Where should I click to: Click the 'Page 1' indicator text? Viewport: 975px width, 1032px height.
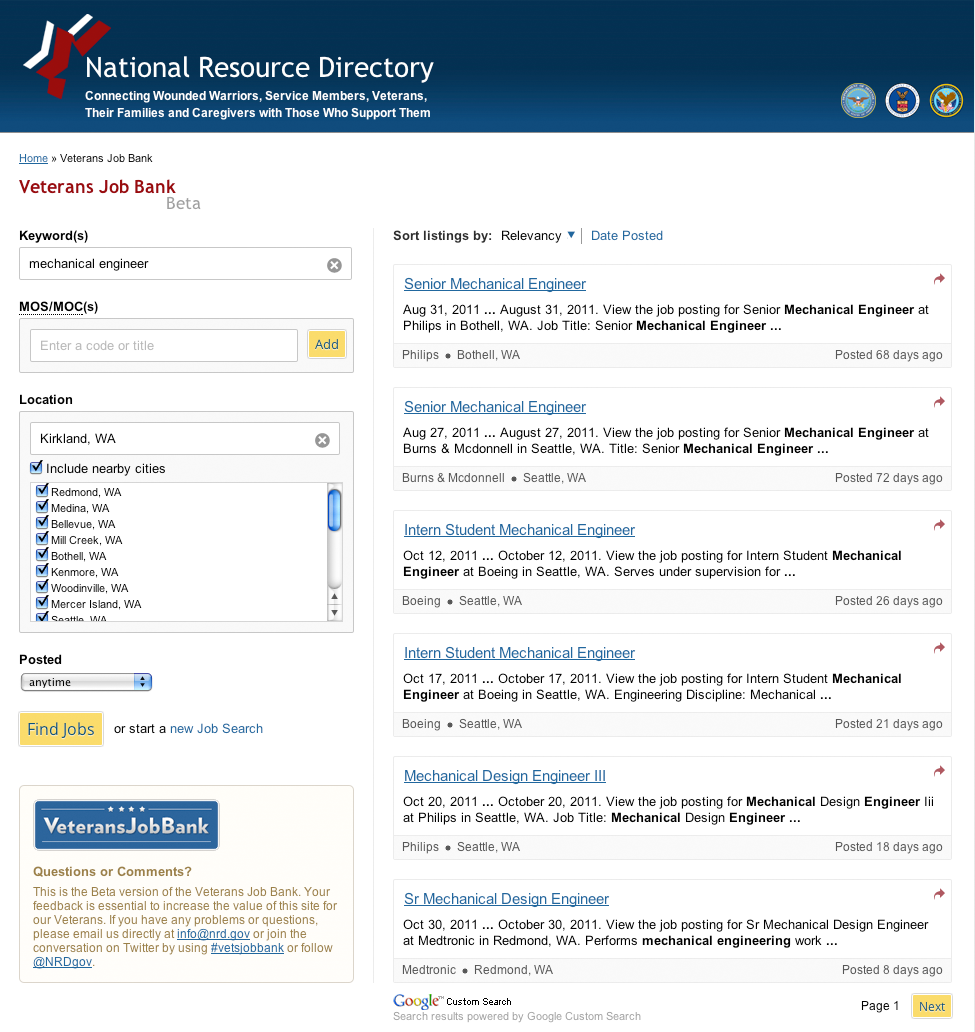coord(880,1006)
